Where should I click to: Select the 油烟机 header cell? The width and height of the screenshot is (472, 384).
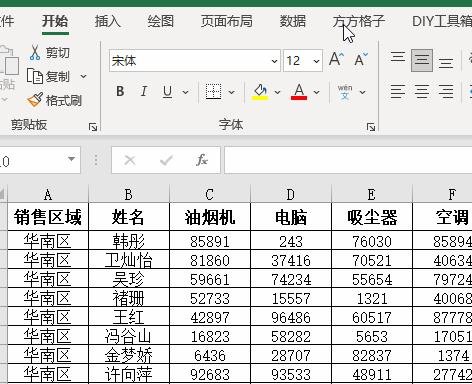point(210,217)
